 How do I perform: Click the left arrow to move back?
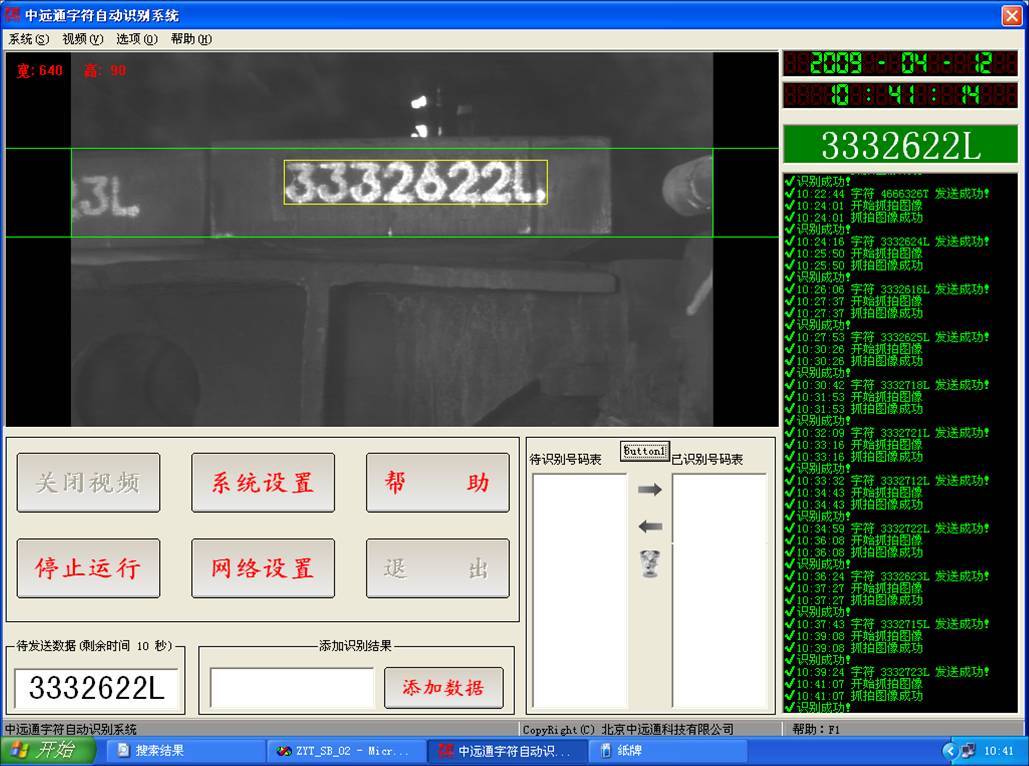(650, 527)
